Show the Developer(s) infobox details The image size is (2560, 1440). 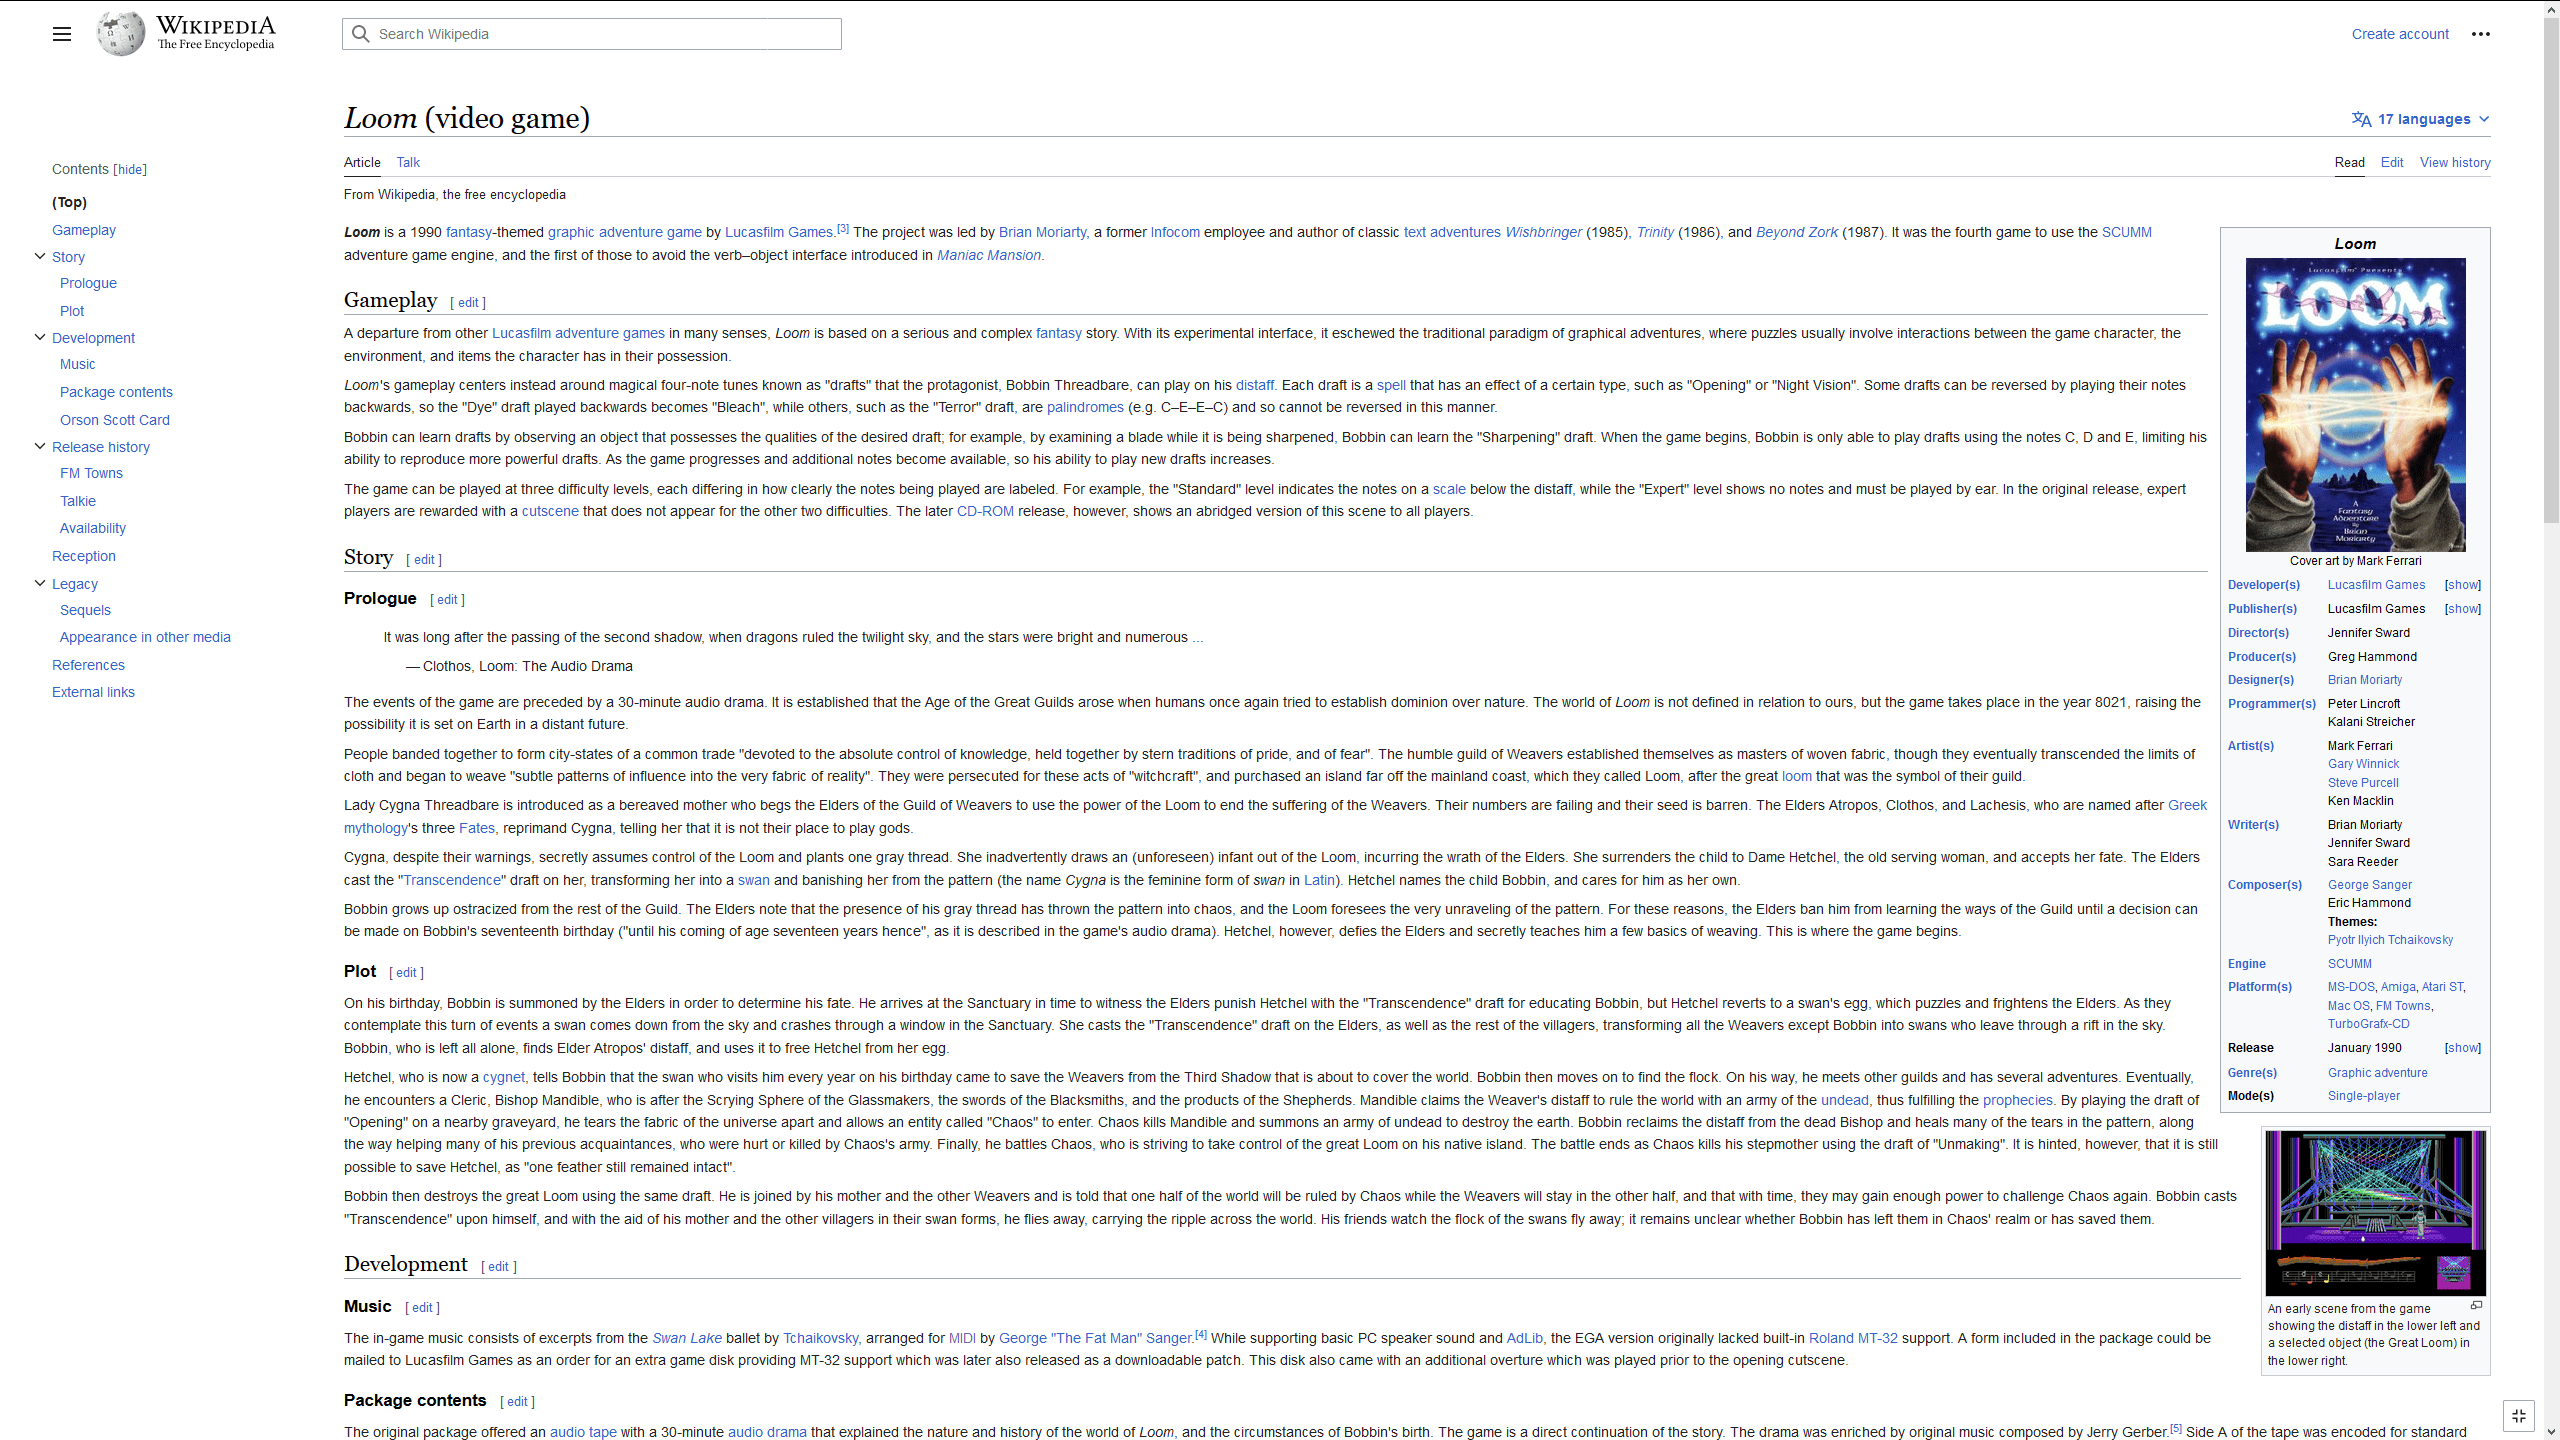(x=2463, y=585)
